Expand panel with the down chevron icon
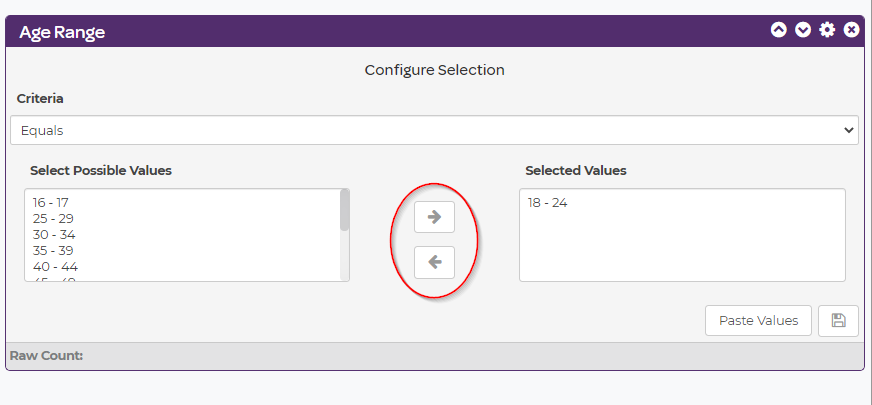This screenshot has height=405, width=872. [x=803, y=30]
